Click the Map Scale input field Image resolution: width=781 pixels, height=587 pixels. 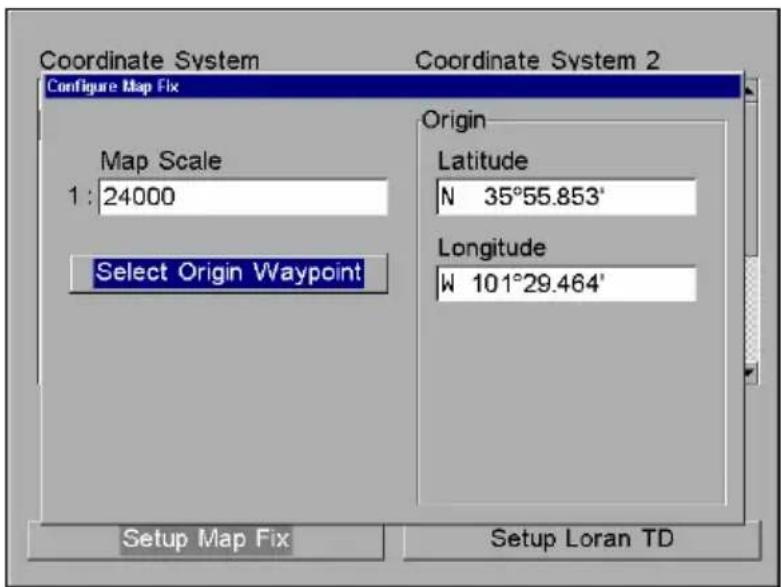pyautogui.click(x=243, y=197)
